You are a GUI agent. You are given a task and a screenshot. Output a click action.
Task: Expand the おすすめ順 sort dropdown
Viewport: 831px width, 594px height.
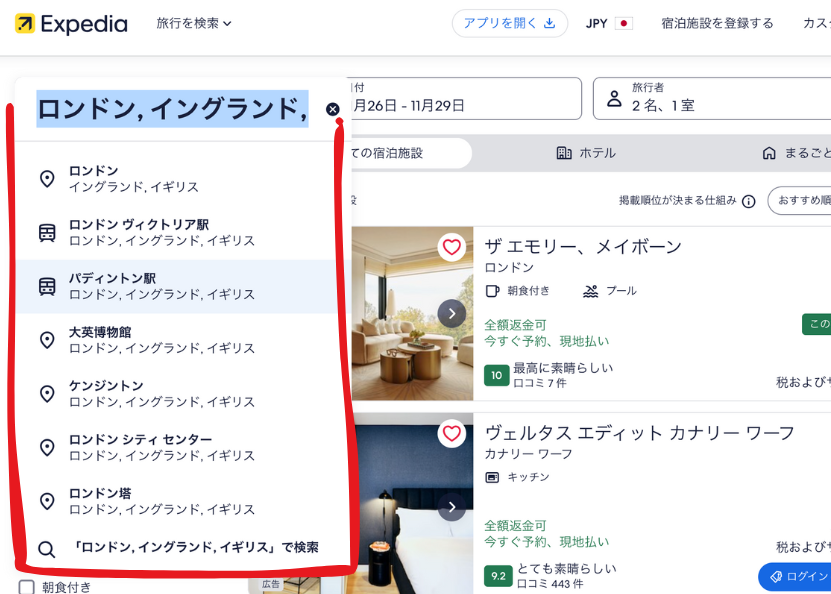(800, 200)
